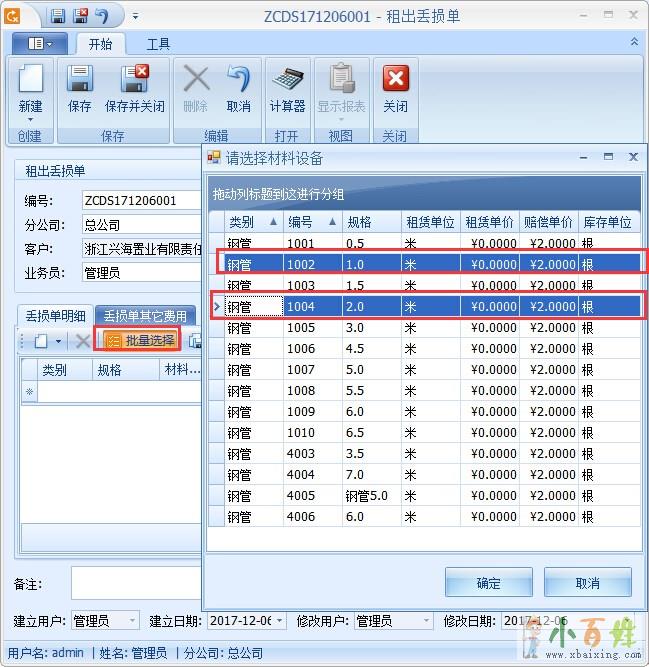Image resolution: width=649 pixels, height=667 pixels.
Task: Select the row with 编号 1006
Action: [x=300, y=349]
